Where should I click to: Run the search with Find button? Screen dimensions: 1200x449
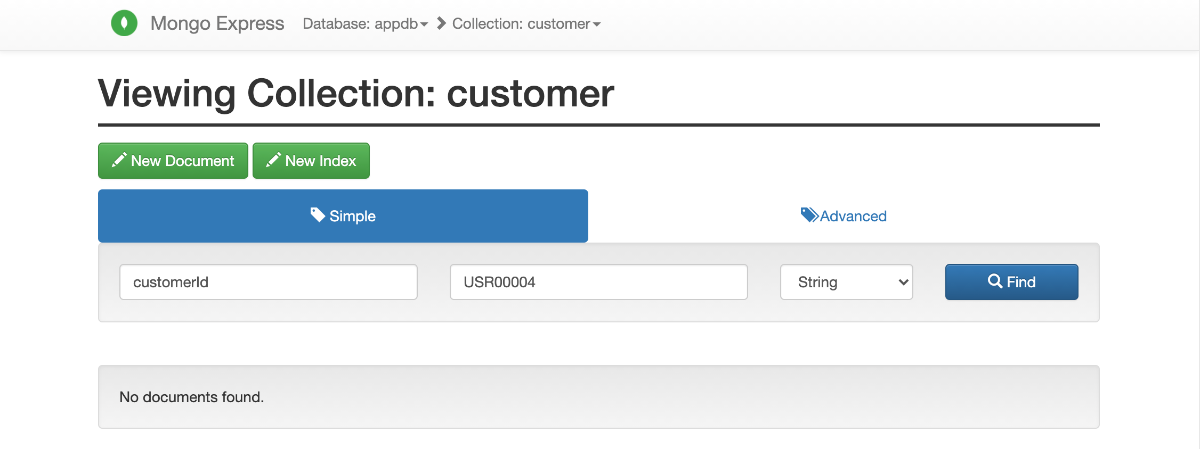tap(1011, 282)
